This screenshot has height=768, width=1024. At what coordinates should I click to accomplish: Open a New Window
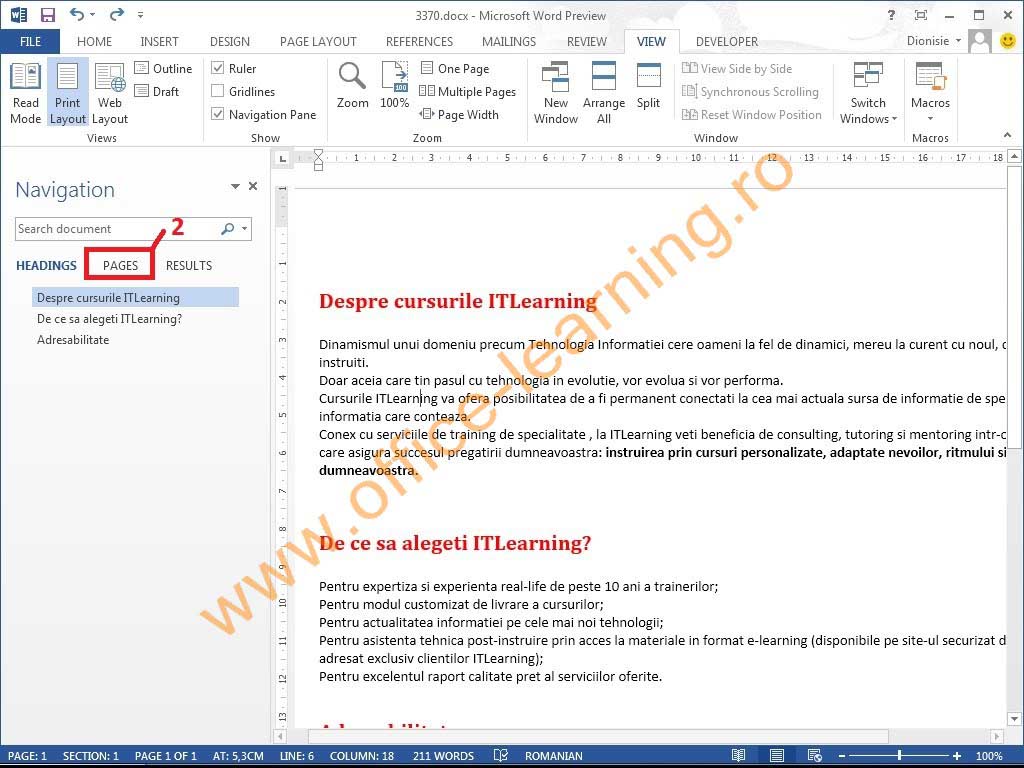pyautogui.click(x=556, y=93)
